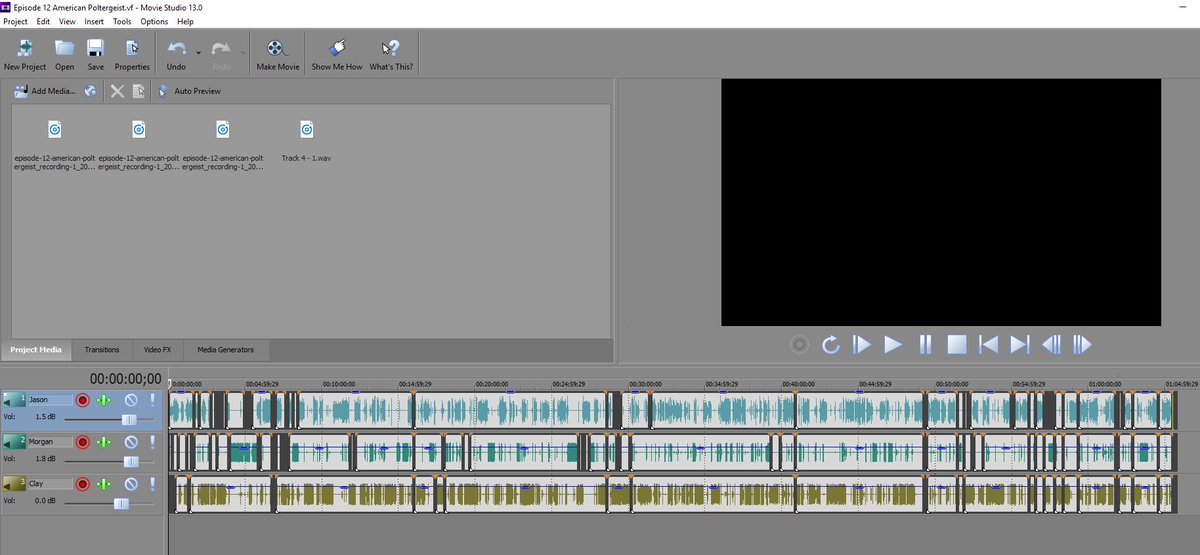Select track 2 via its number icon
Screen dimensions: 1200x555
click(x=16, y=441)
